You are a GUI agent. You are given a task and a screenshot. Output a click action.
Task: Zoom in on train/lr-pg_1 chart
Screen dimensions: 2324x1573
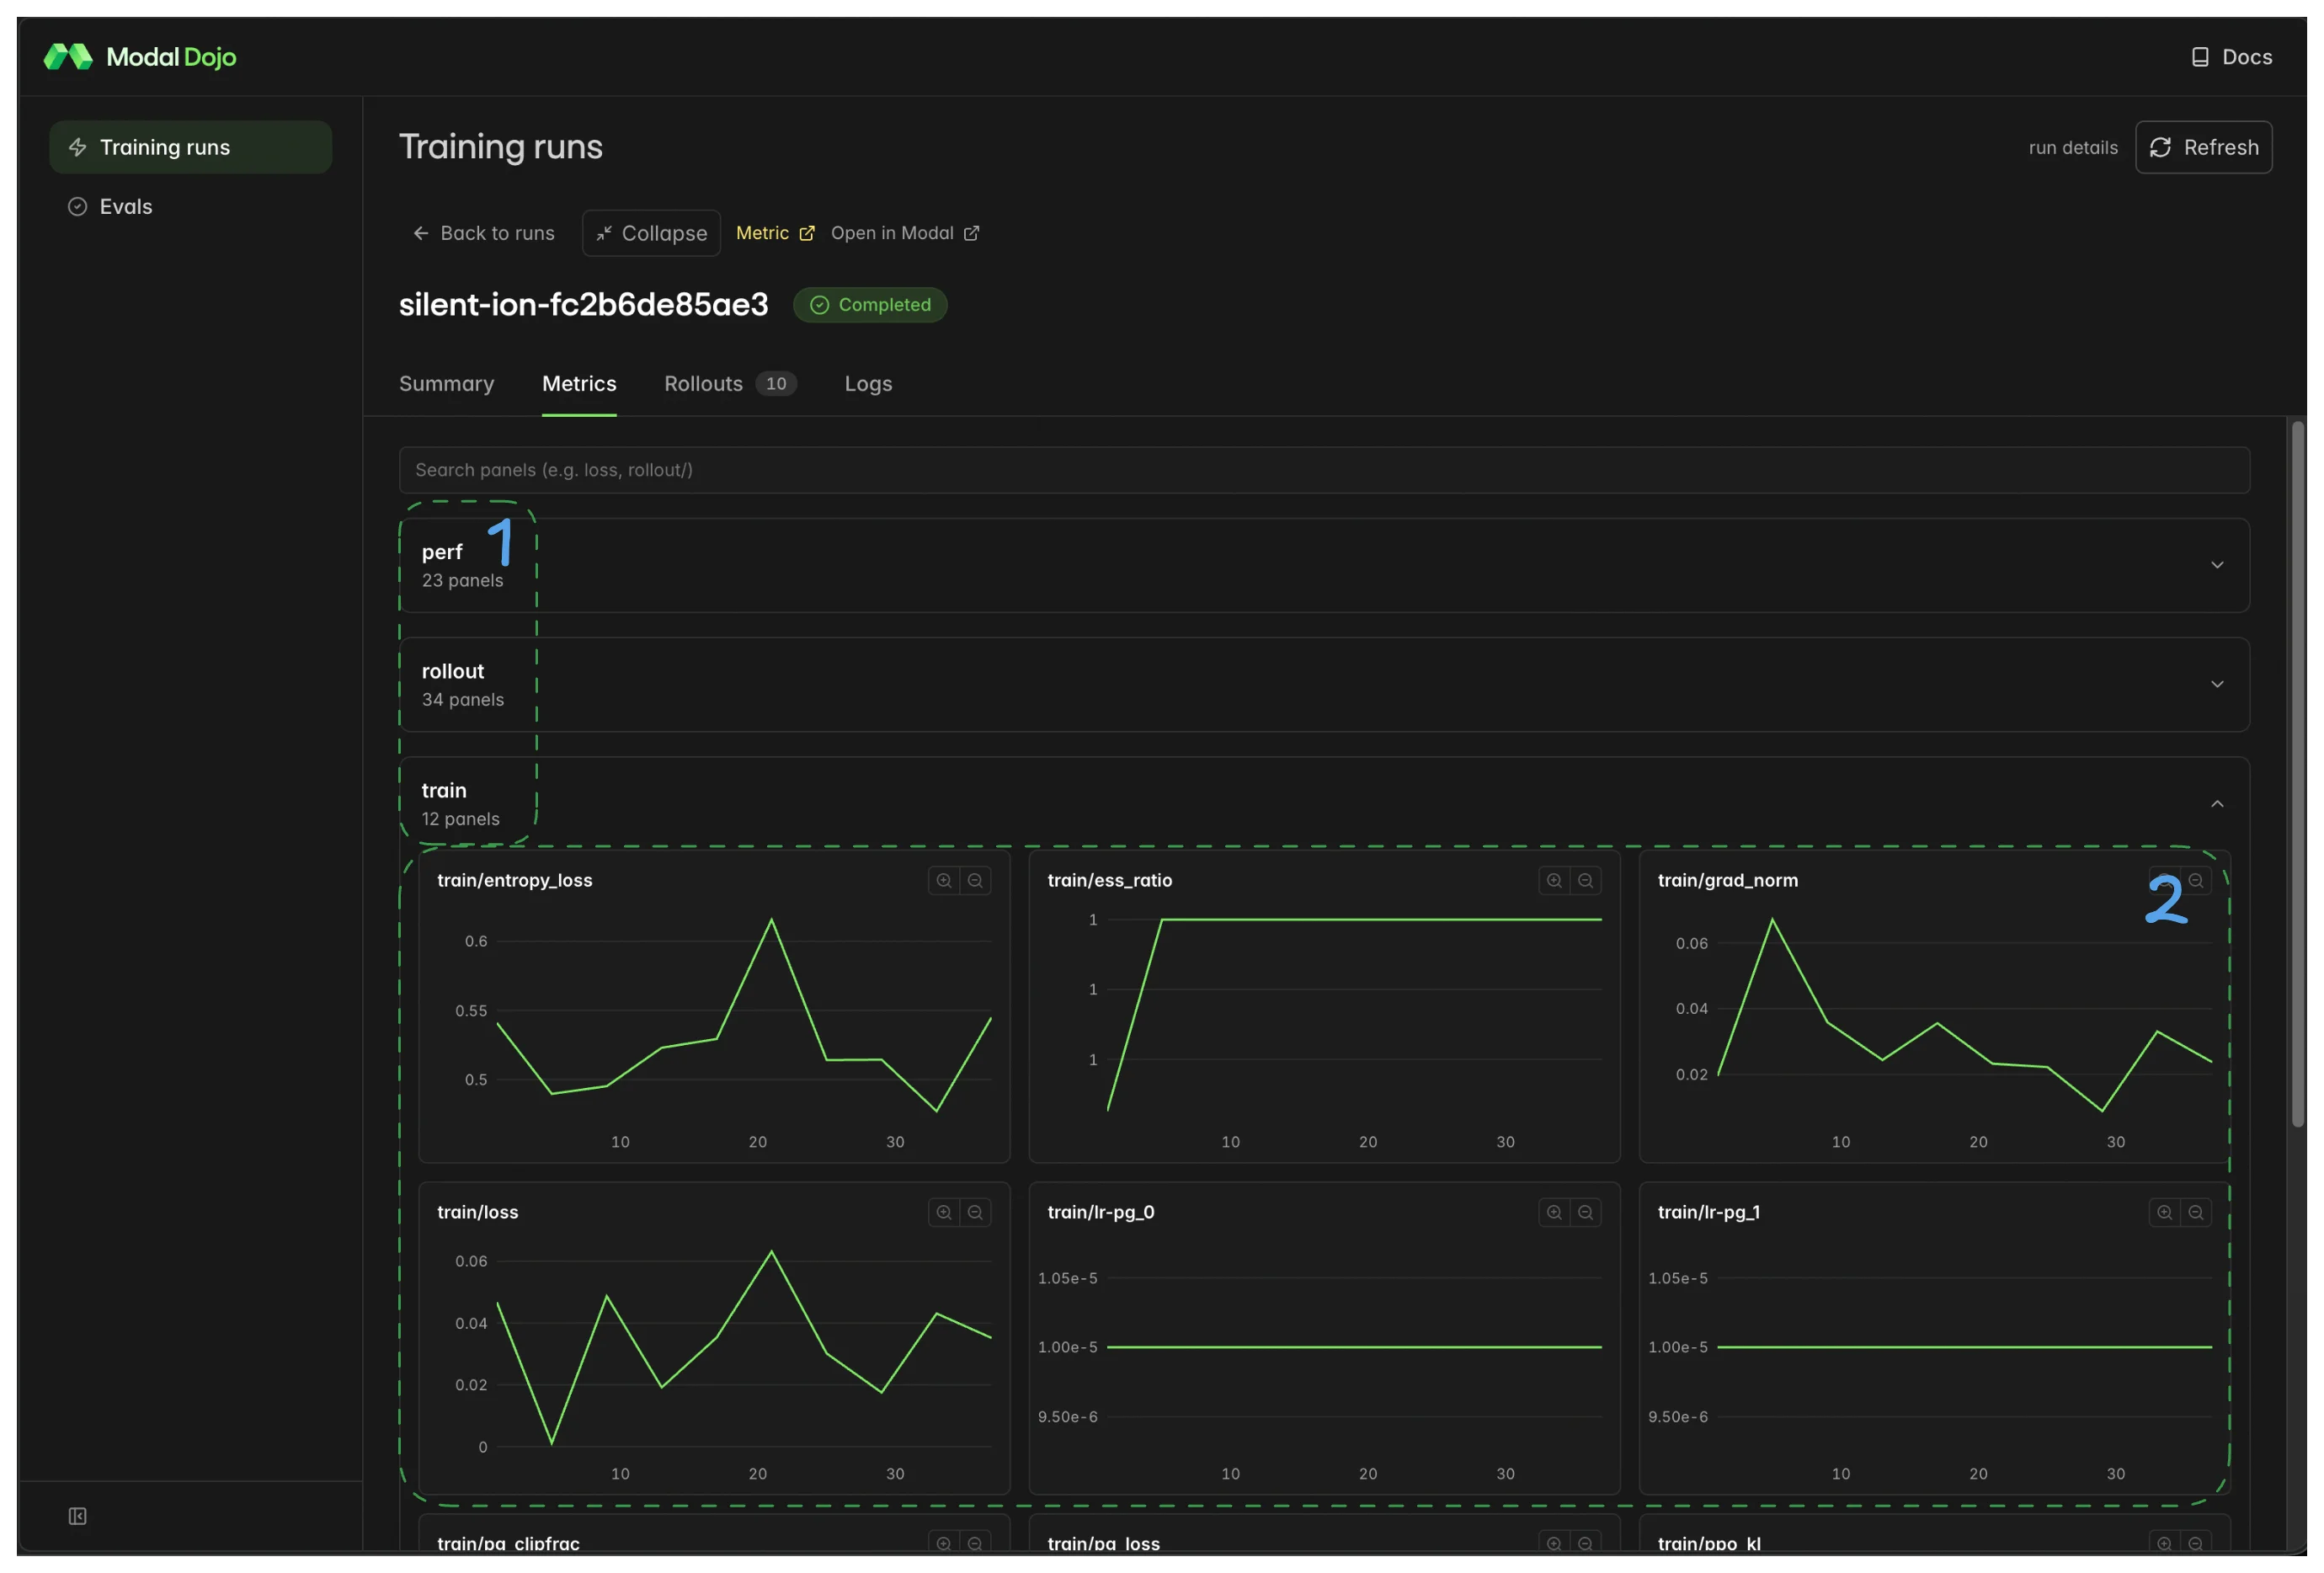pyautogui.click(x=2164, y=1212)
